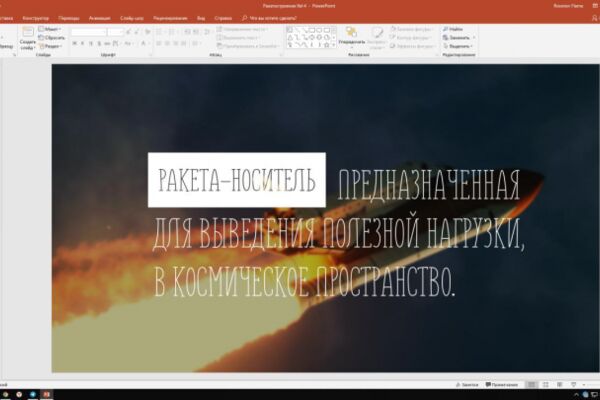Switch to Slide Sorter view

pos(546,384)
